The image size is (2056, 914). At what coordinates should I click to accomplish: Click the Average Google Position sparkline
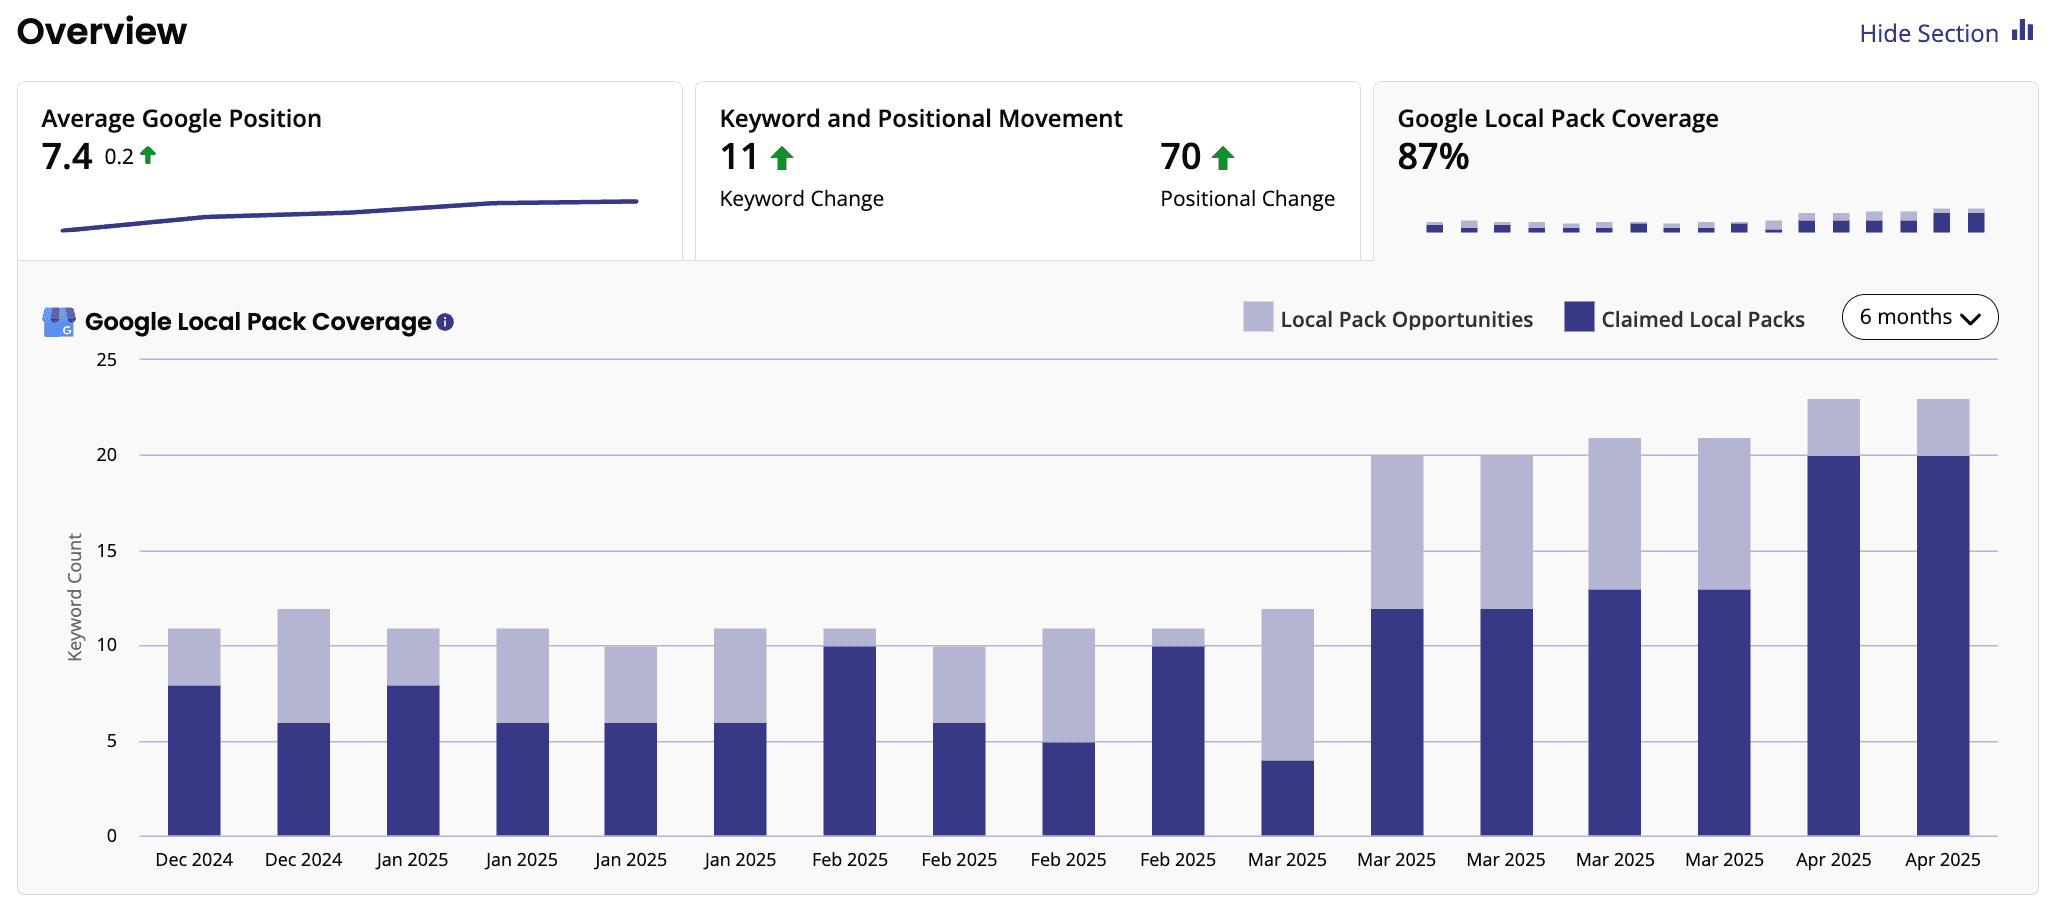click(x=349, y=213)
